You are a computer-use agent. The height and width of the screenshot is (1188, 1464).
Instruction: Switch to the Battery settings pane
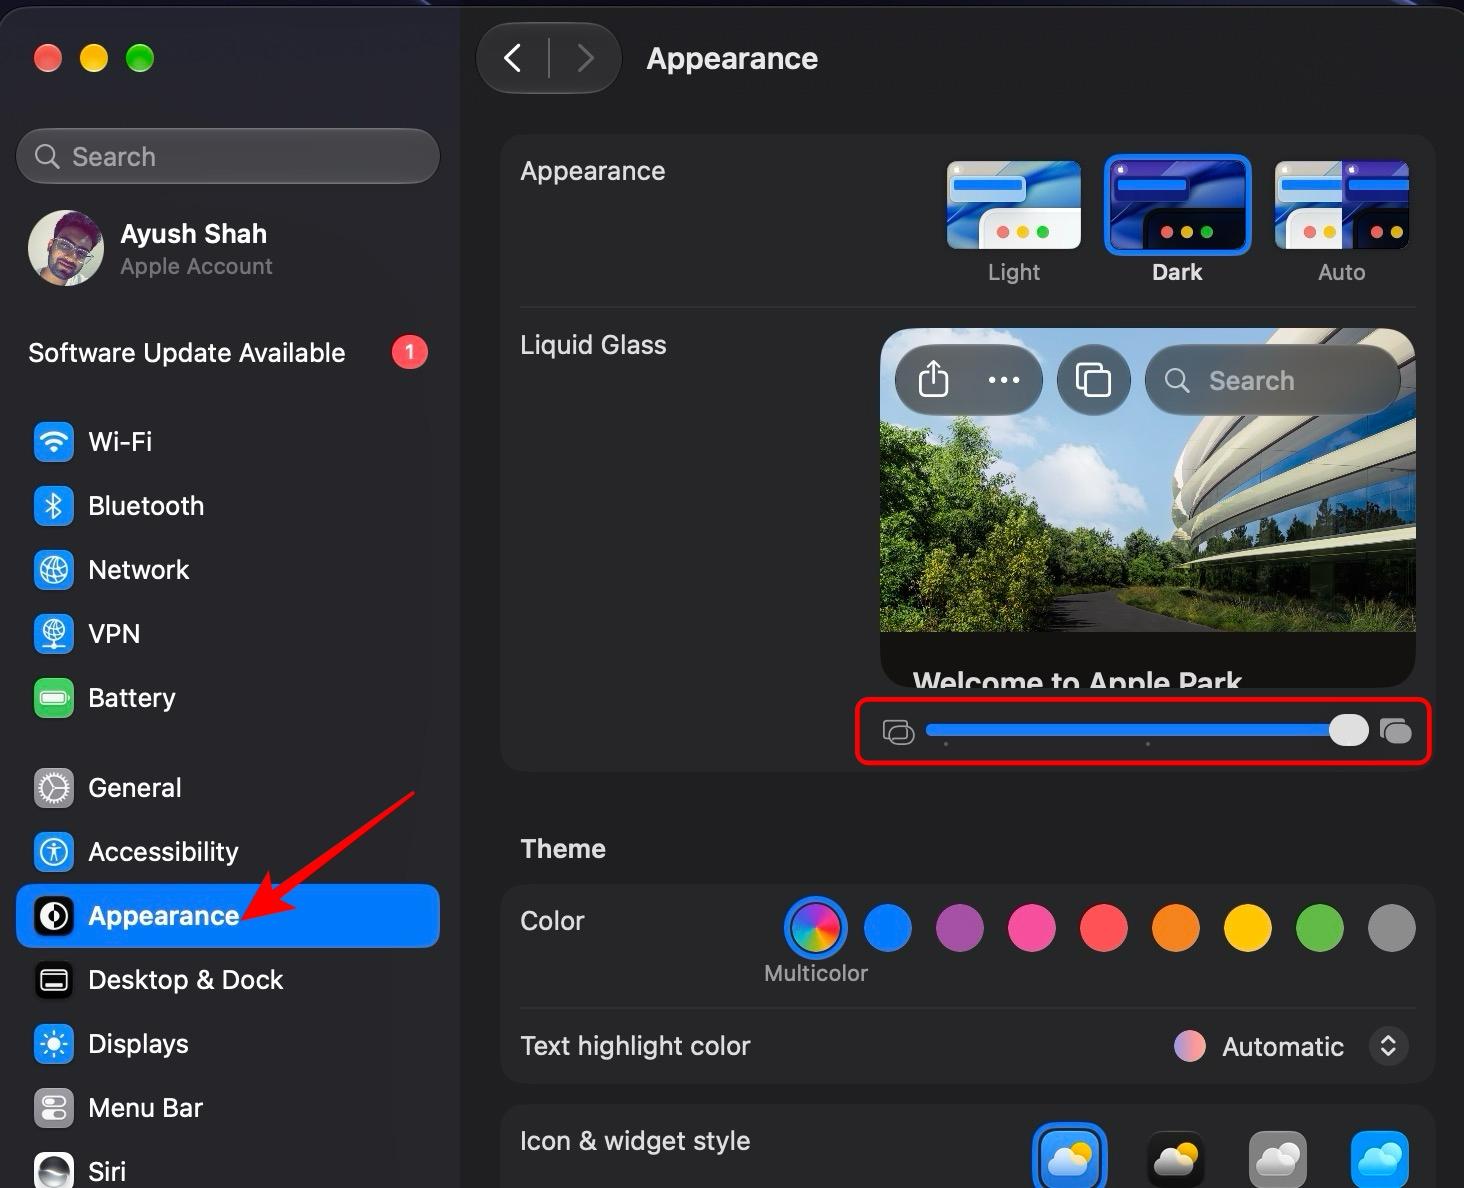[x=228, y=697]
